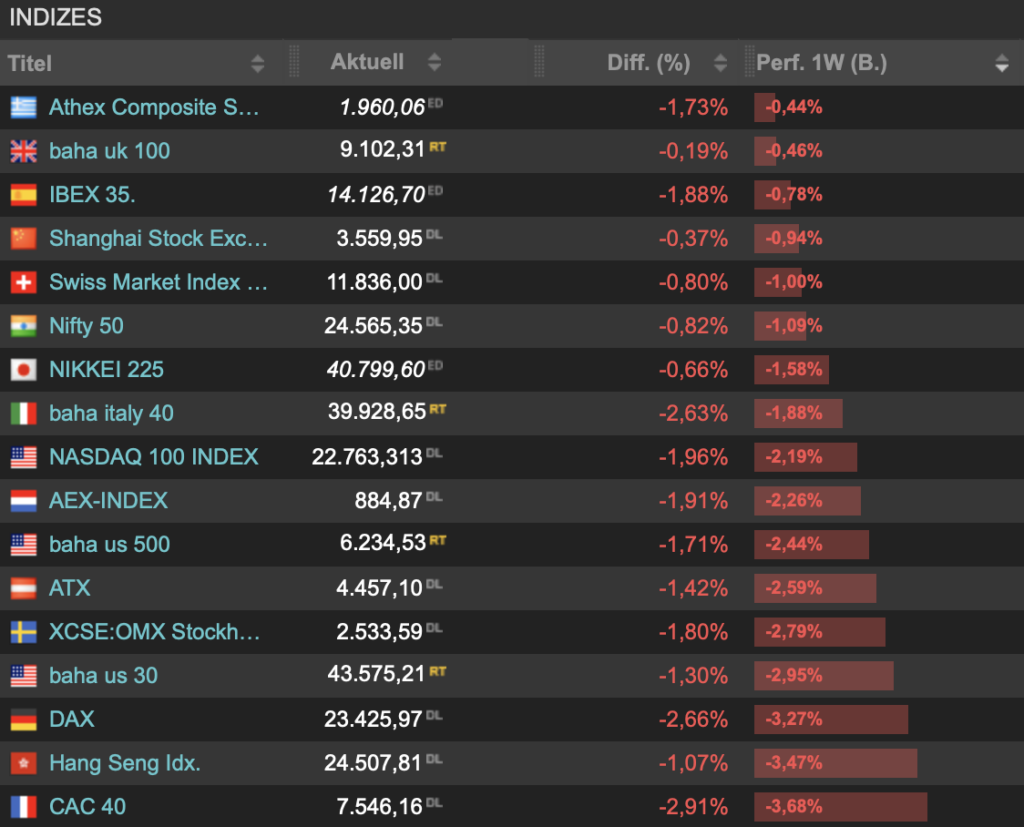Click the -2,63% difference for baha italy 40
1024x827 pixels.
[693, 414]
